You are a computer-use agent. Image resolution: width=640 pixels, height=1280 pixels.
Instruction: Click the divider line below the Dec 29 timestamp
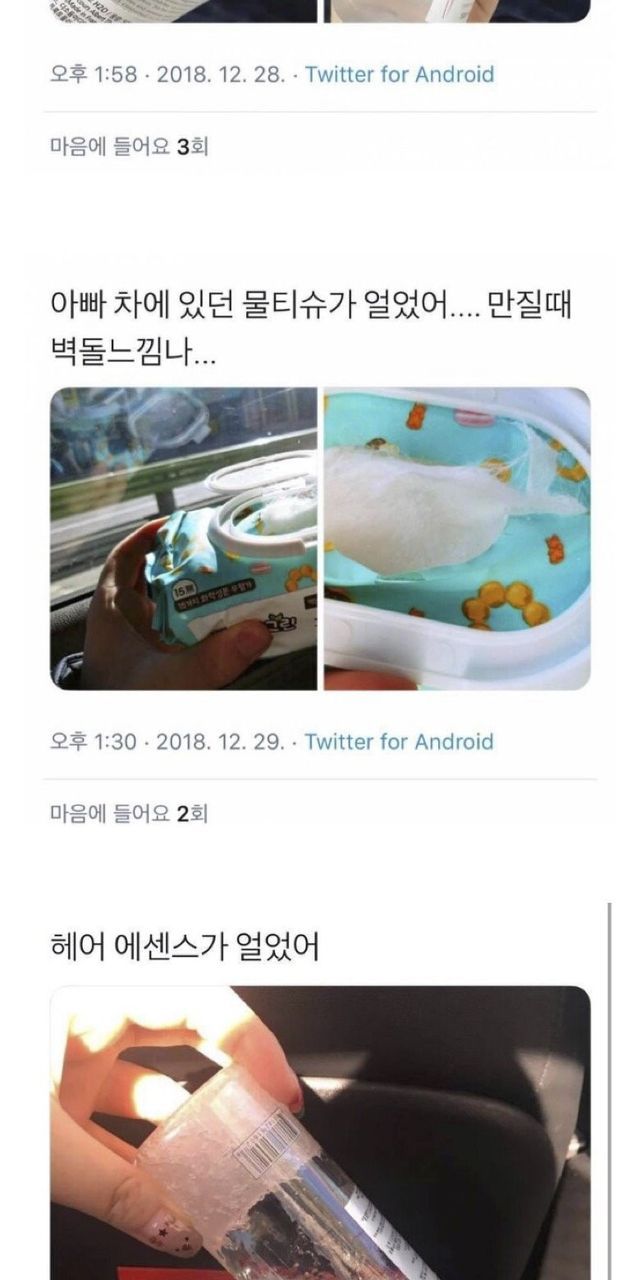pos(320,779)
